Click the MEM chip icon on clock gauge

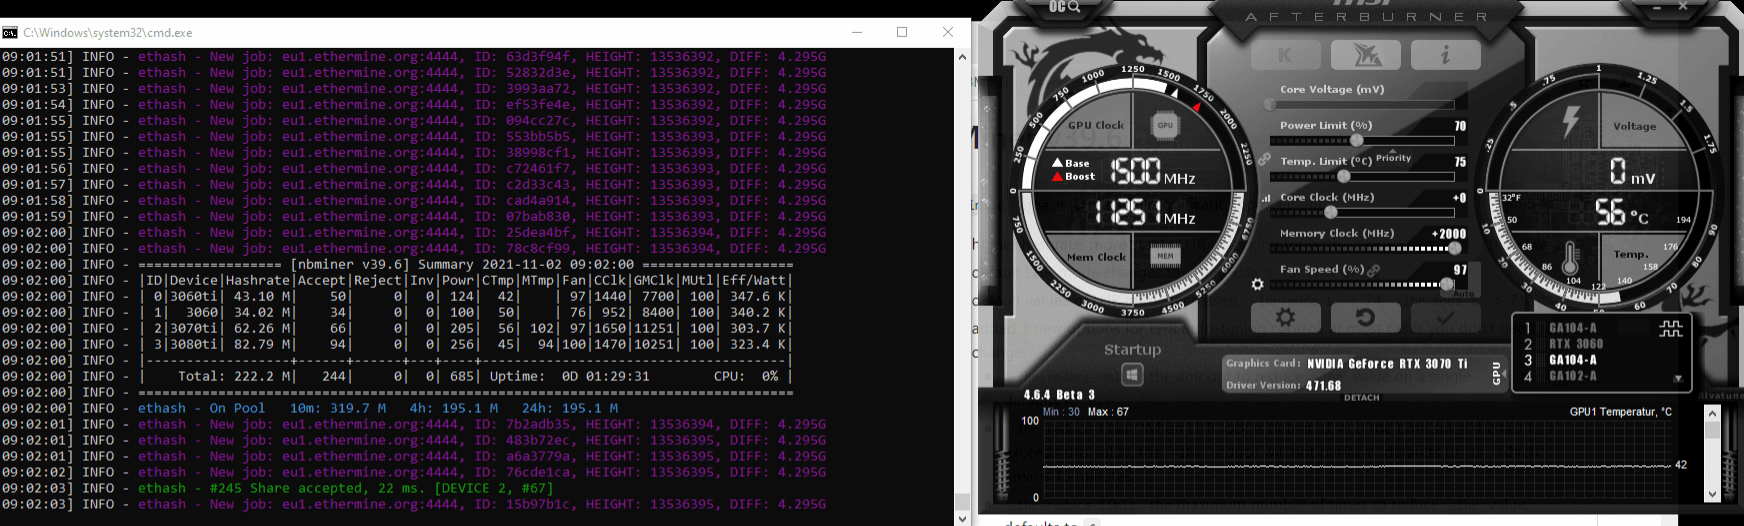(1165, 256)
